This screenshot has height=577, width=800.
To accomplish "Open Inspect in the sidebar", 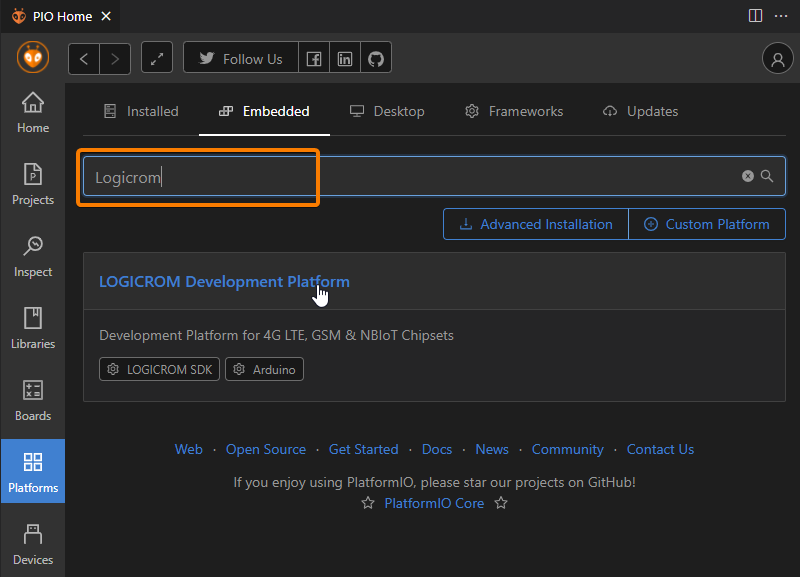I will (x=33, y=256).
